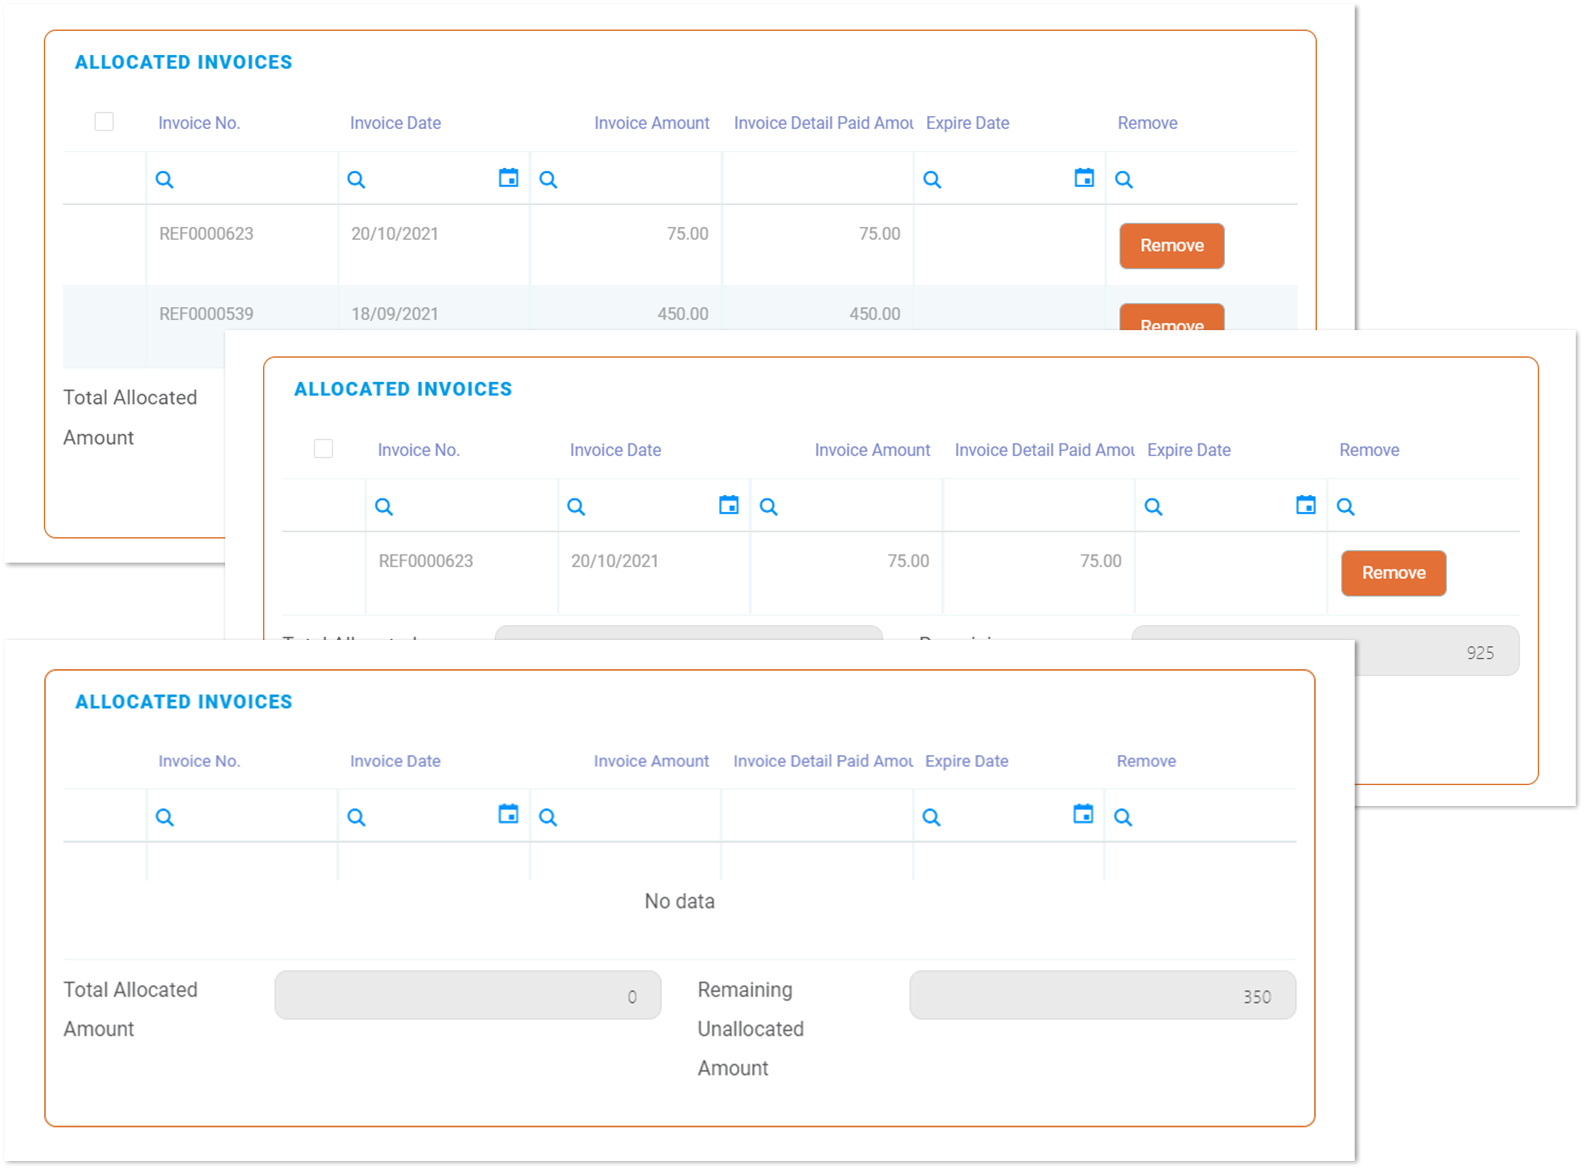Remove invoice REF0000539 dated 18/09/2021
This screenshot has width=1587, height=1172.
click(x=1171, y=318)
